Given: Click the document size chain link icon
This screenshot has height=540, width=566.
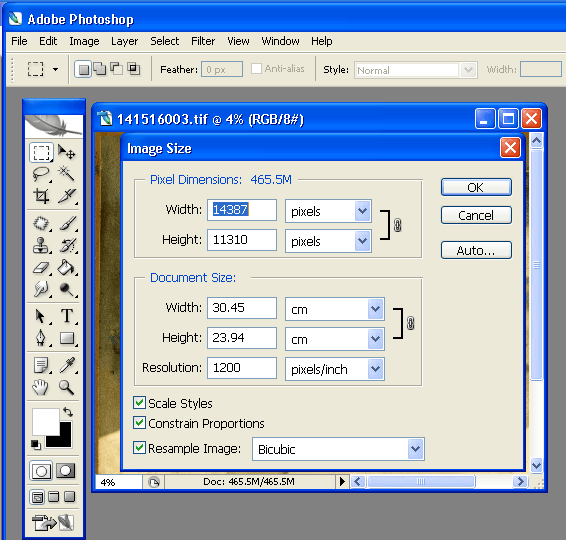Looking at the screenshot, I should [410, 323].
